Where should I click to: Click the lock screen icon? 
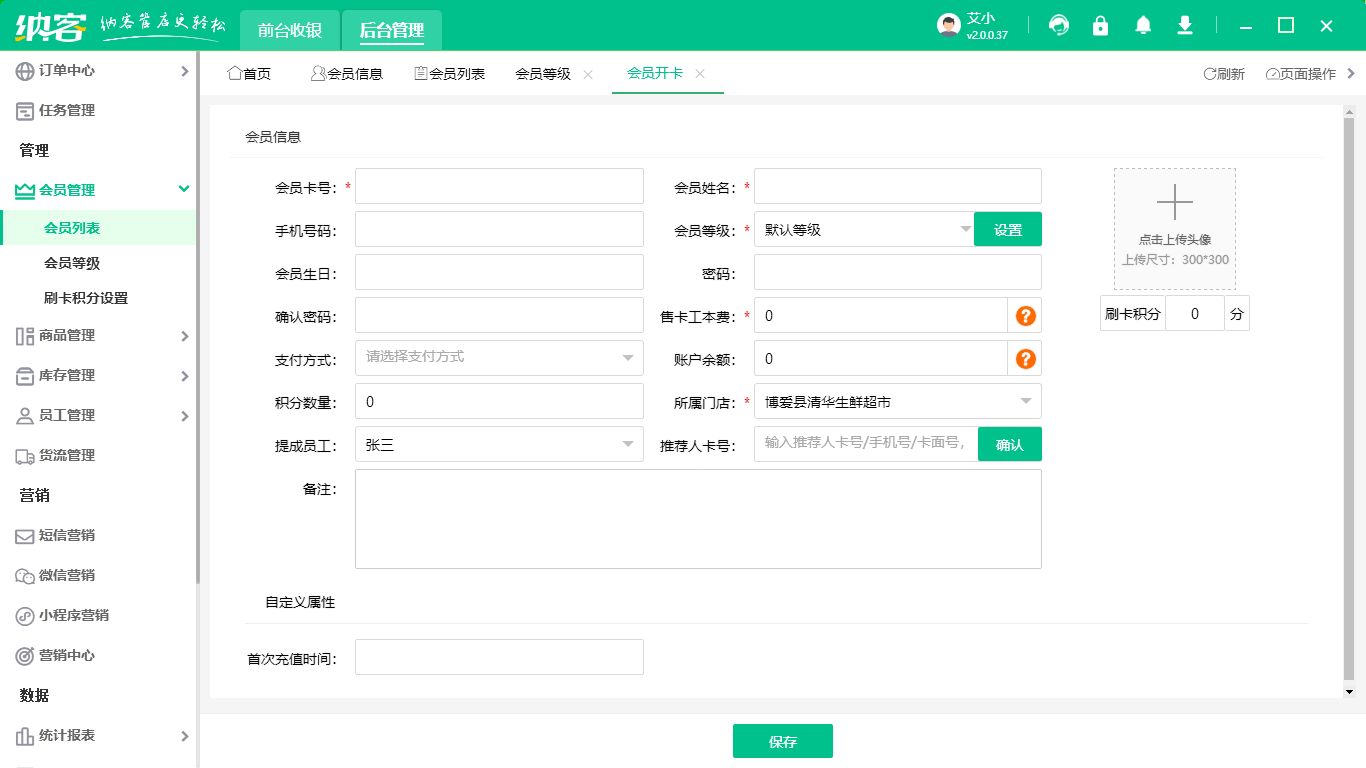tap(1101, 26)
